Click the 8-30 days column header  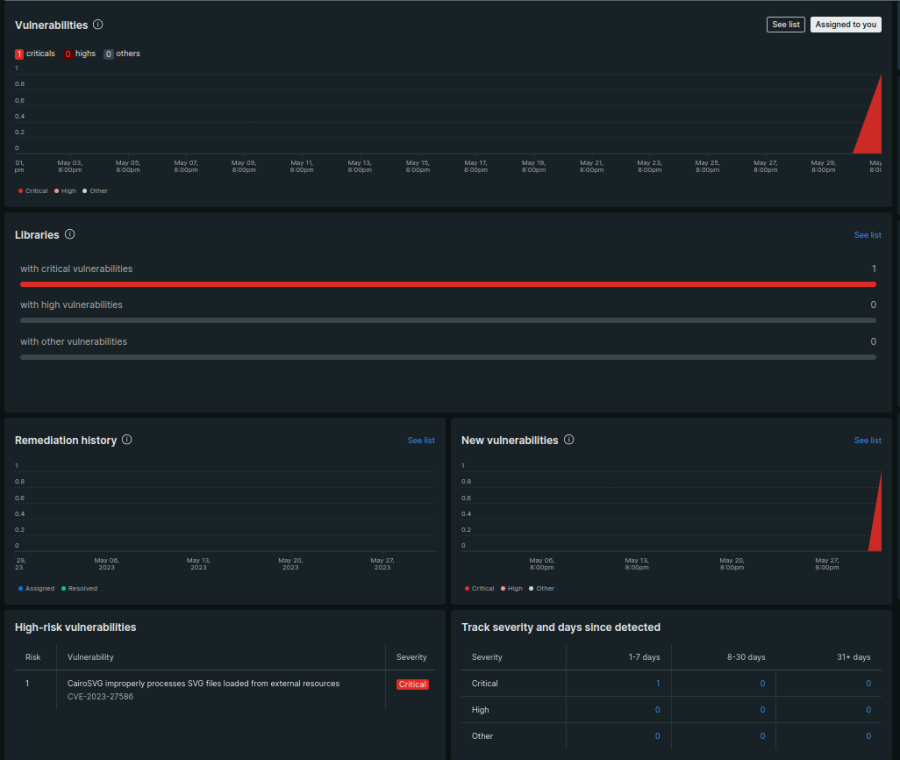pyautogui.click(x=746, y=657)
